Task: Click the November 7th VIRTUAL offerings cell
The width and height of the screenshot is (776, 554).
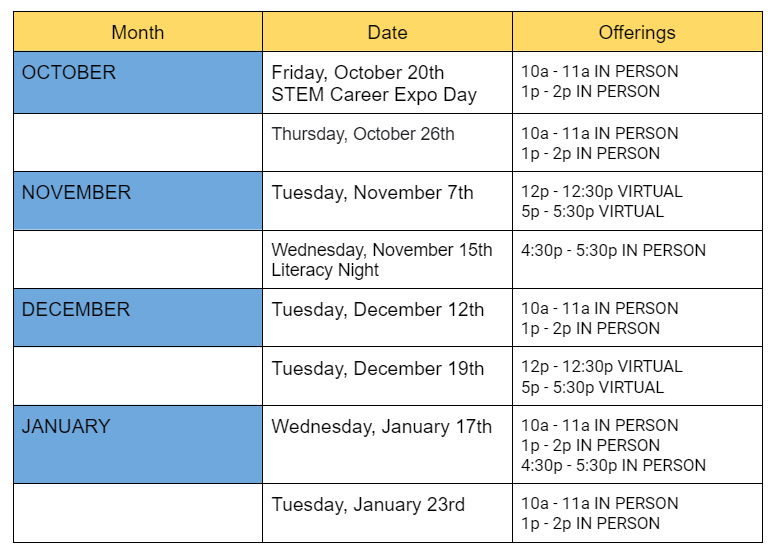Action: point(637,201)
